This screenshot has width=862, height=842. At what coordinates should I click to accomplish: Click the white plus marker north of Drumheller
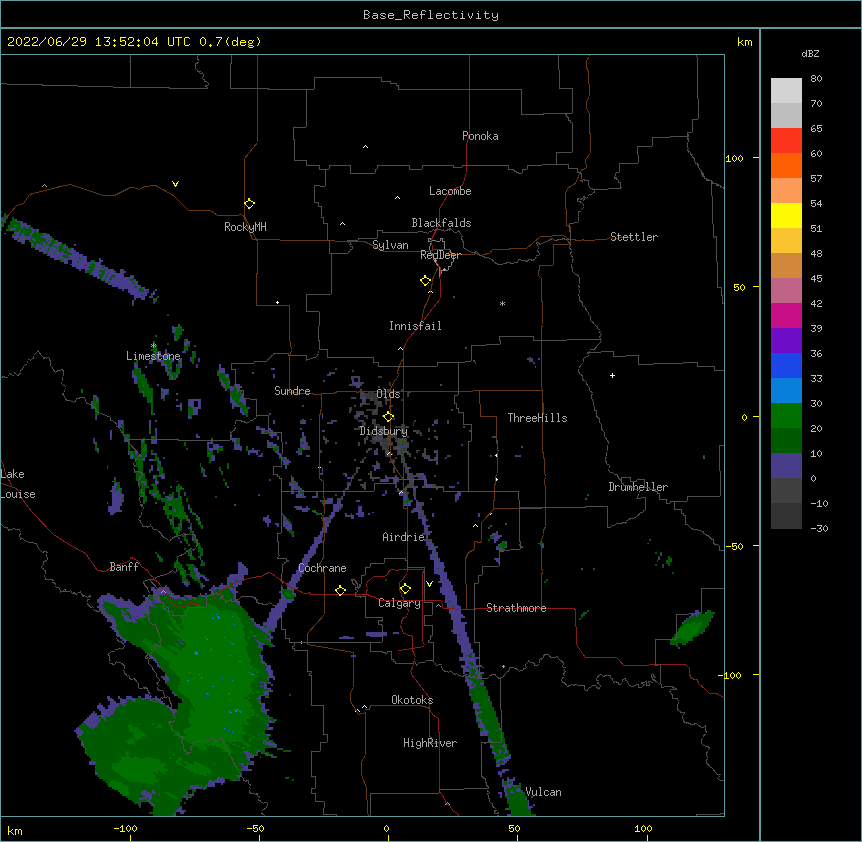tap(612, 375)
